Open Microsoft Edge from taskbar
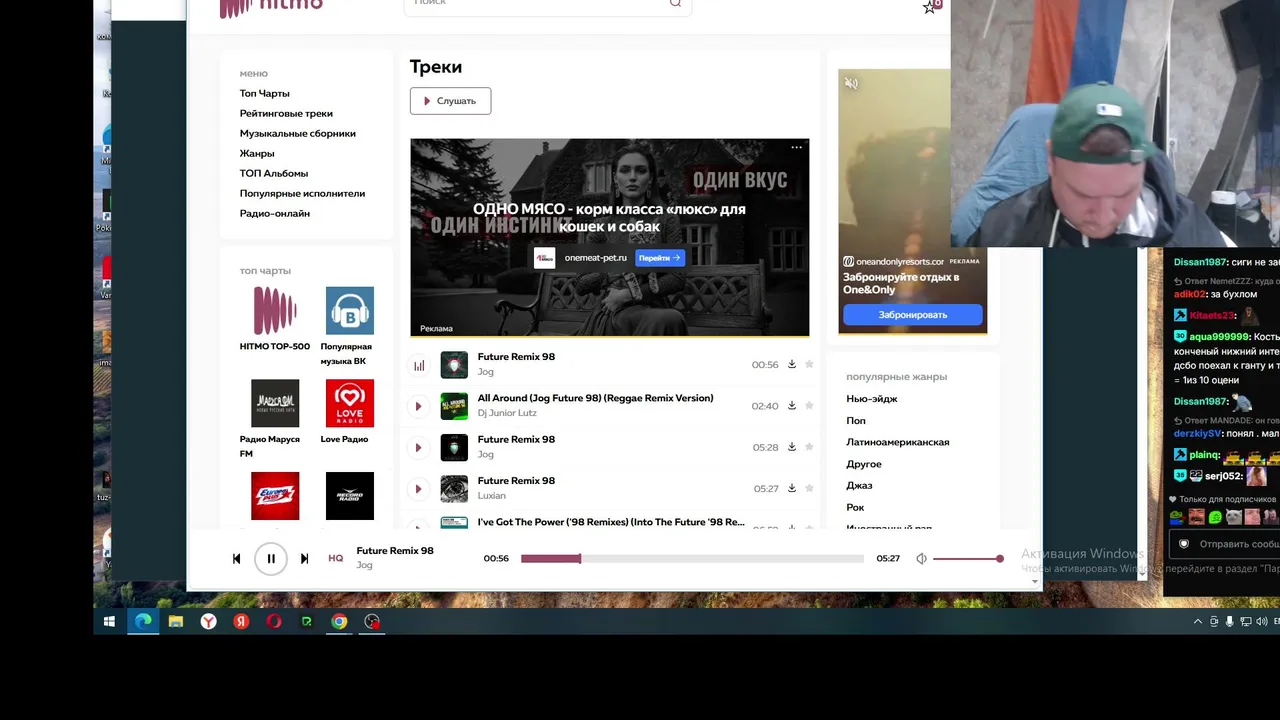1280x720 pixels. point(143,621)
